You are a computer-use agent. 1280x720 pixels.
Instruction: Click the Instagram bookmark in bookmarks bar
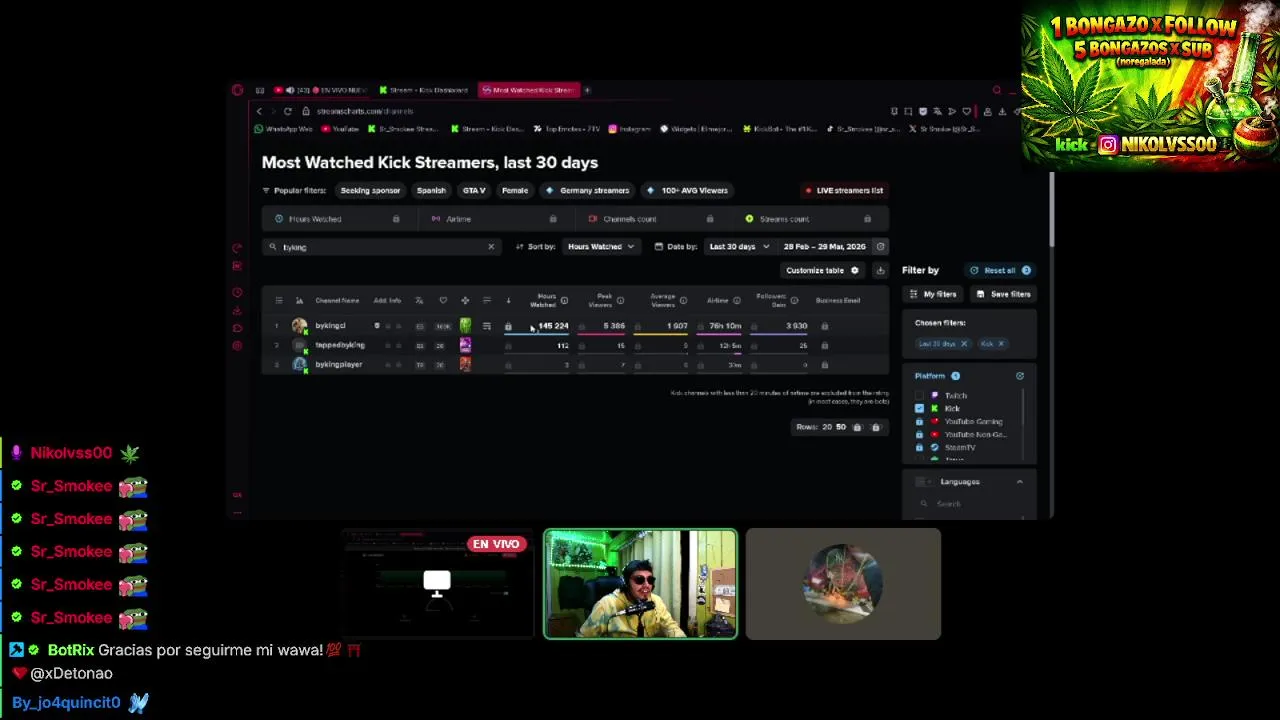[630, 129]
